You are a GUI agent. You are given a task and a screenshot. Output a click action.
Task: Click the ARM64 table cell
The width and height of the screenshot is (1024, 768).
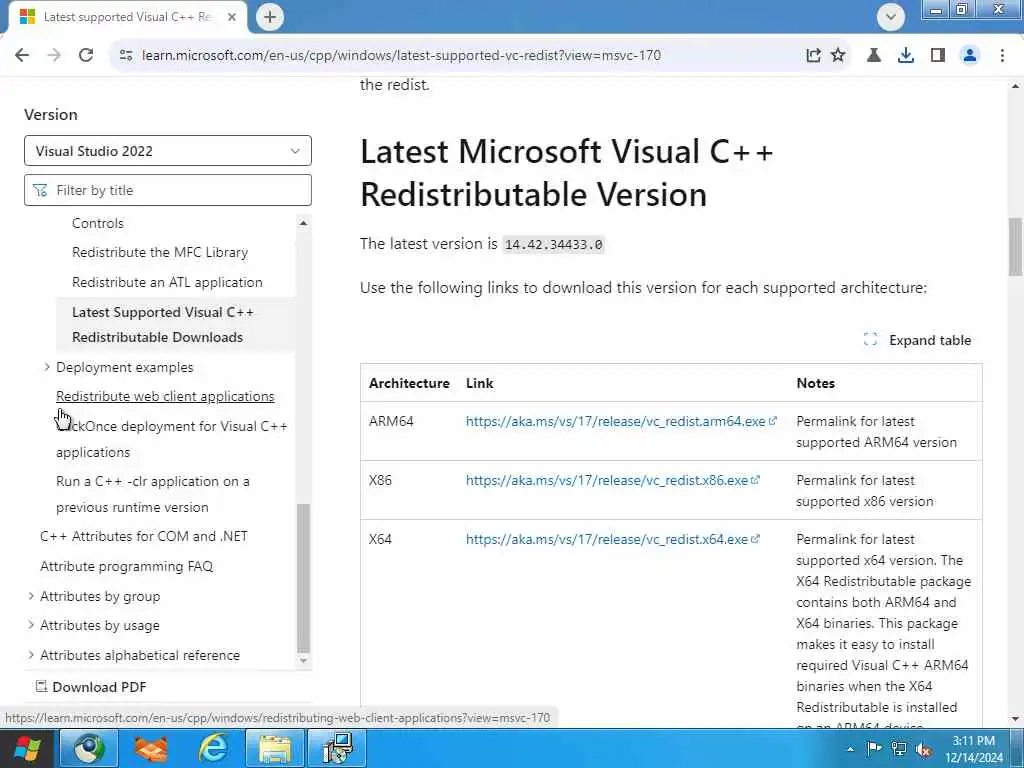point(391,421)
